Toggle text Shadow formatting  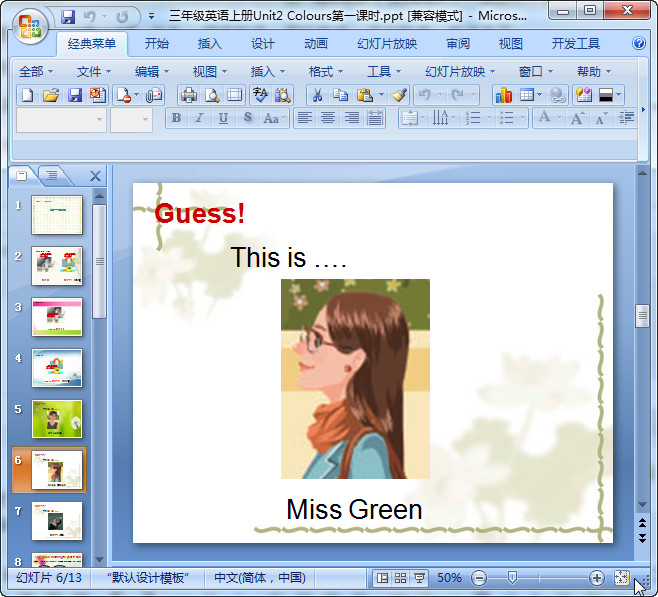click(248, 118)
